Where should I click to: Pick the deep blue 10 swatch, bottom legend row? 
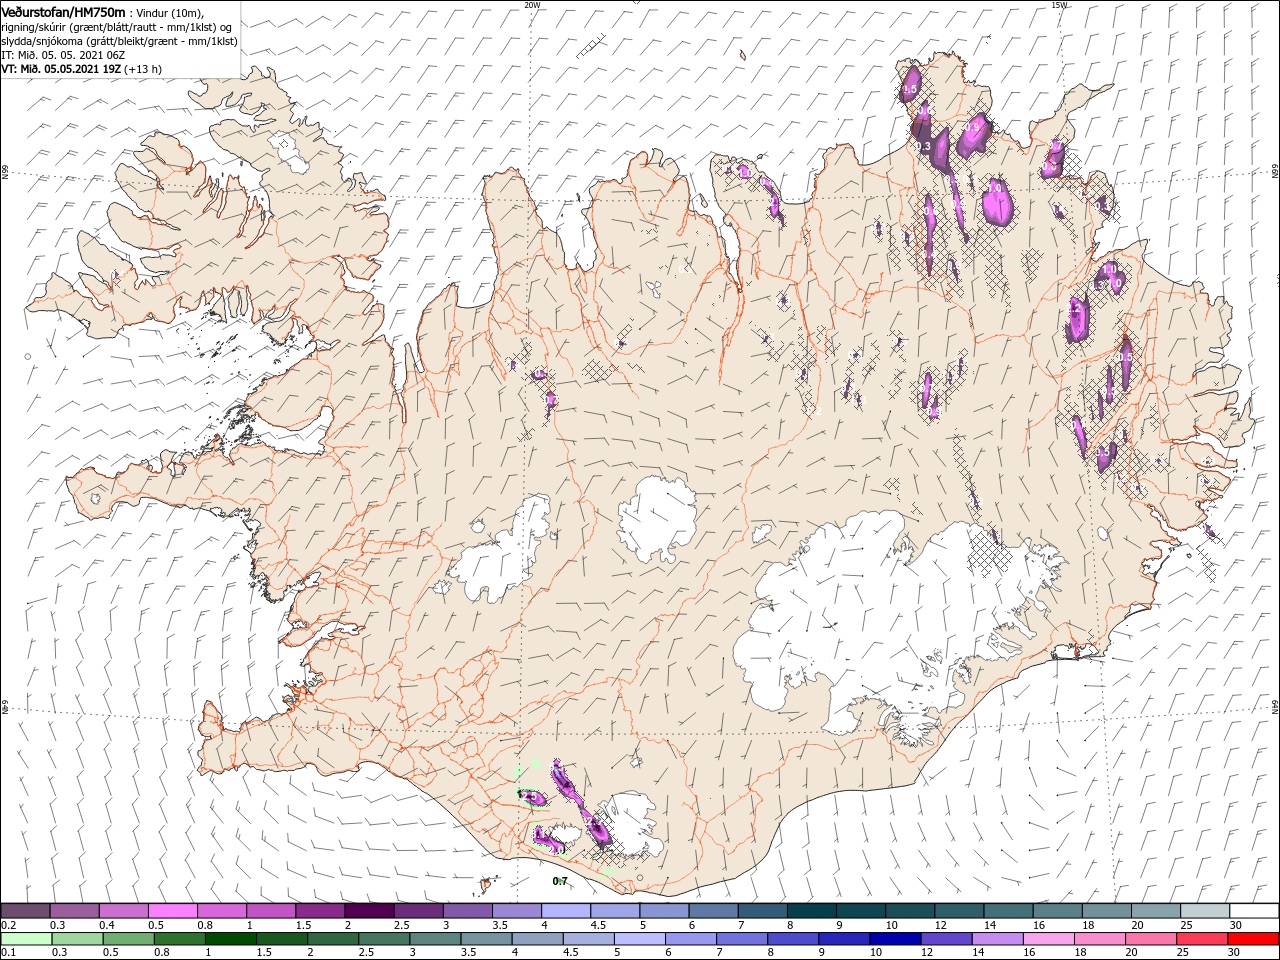click(897, 939)
